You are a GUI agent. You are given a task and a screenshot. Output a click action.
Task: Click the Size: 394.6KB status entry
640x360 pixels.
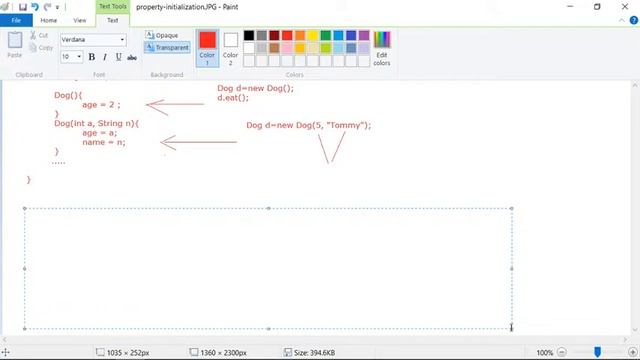coord(310,352)
